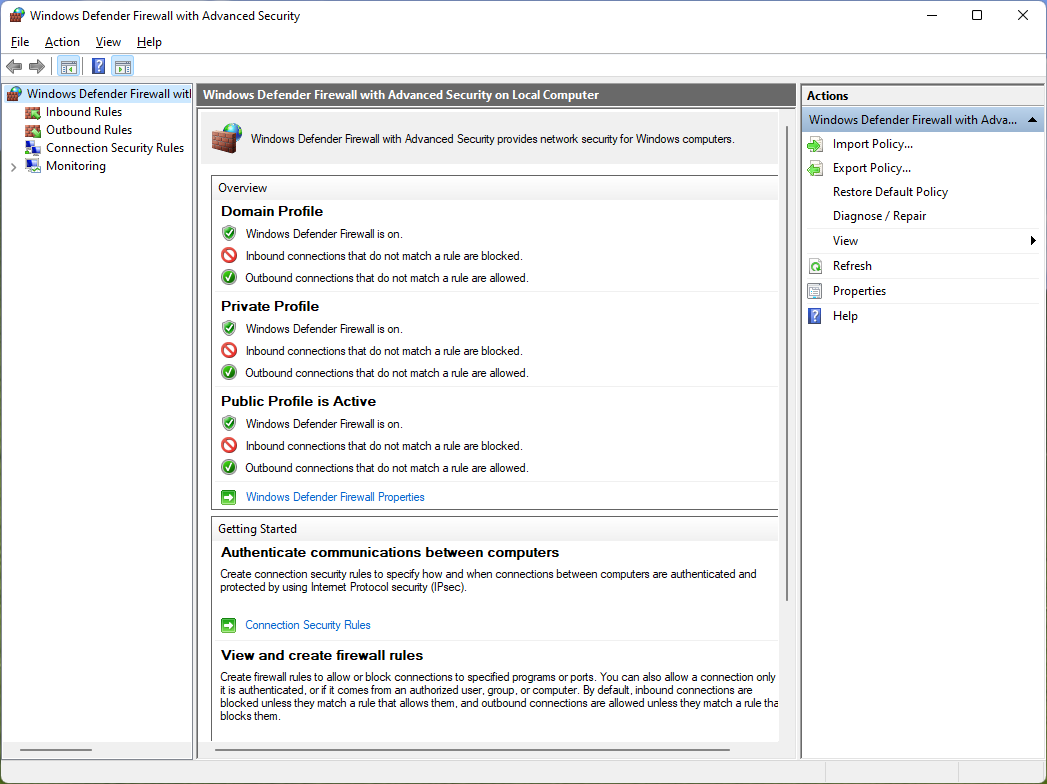Select the root firewall node icon in tree

[x=15, y=94]
